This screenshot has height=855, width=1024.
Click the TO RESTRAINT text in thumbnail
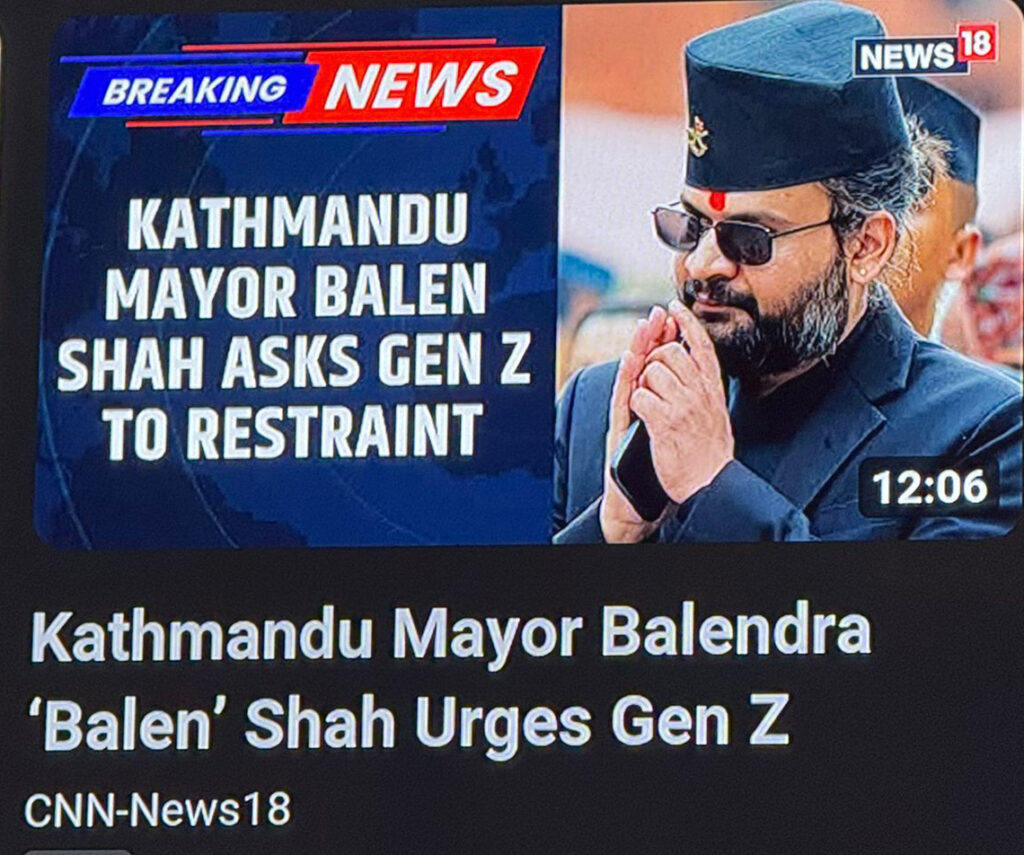coord(291,431)
